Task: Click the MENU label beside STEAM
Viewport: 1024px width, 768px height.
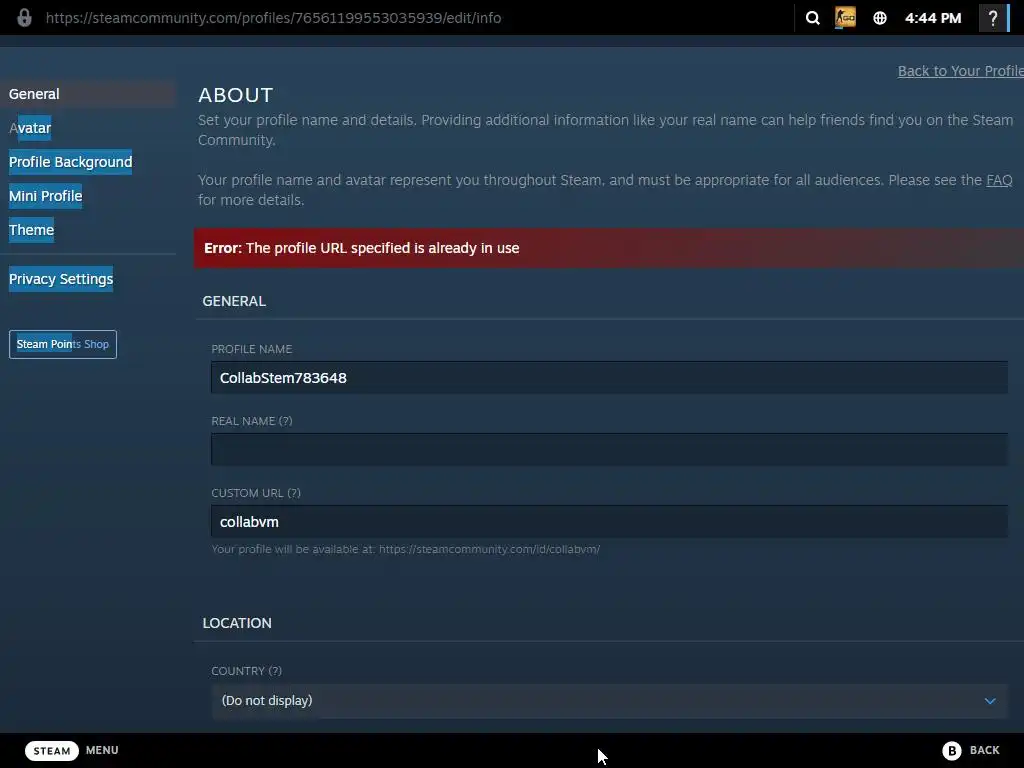Action: (102, 750)
